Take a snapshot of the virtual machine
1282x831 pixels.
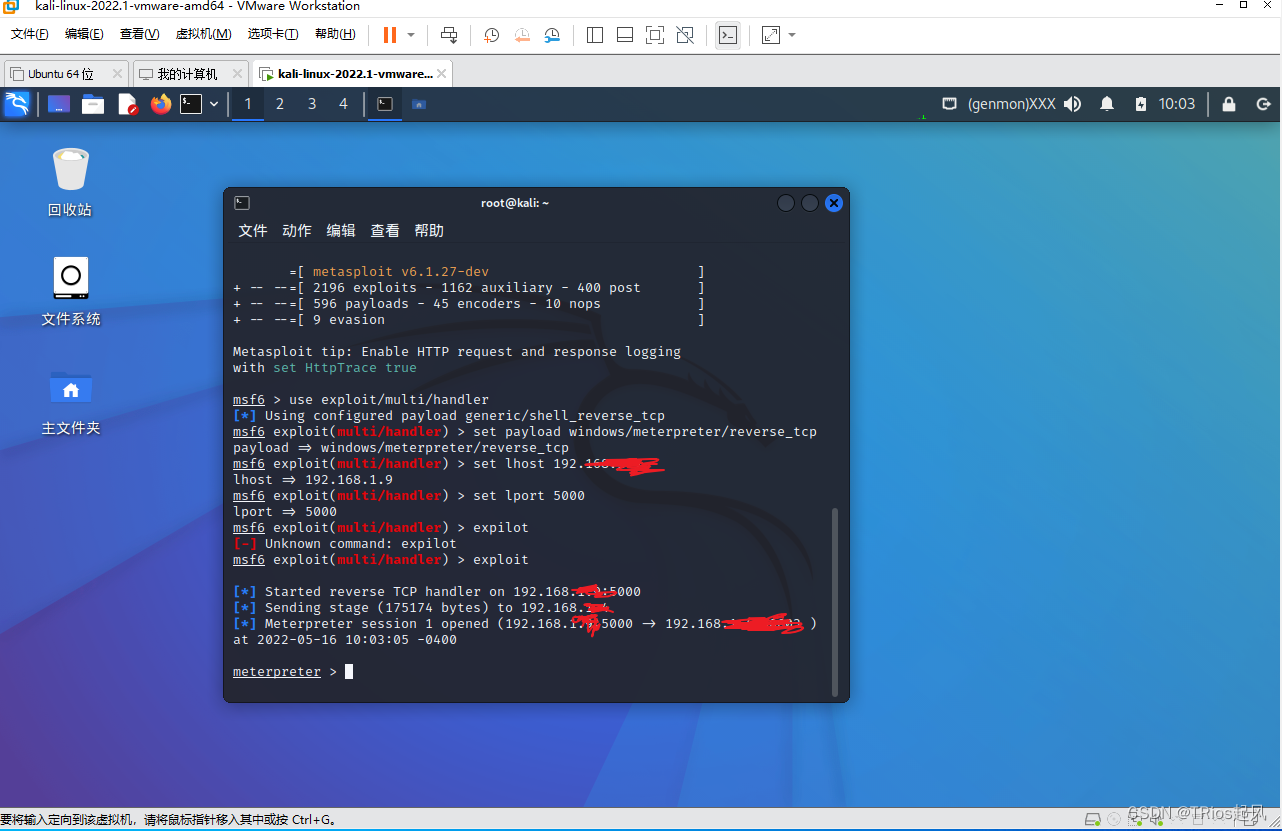tap(492, 35)
